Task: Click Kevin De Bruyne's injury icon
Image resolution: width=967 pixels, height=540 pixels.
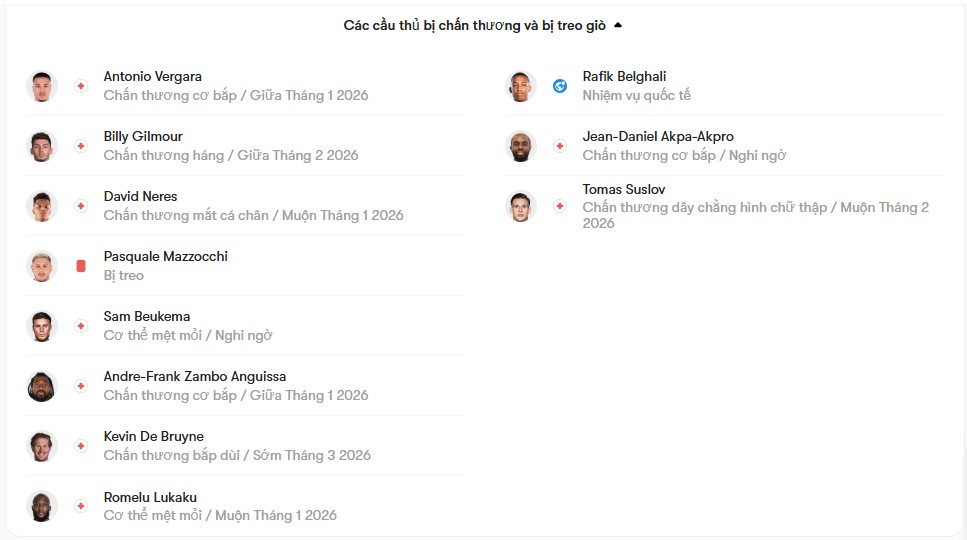Action: pyautogui.click(x=81, y=446)
